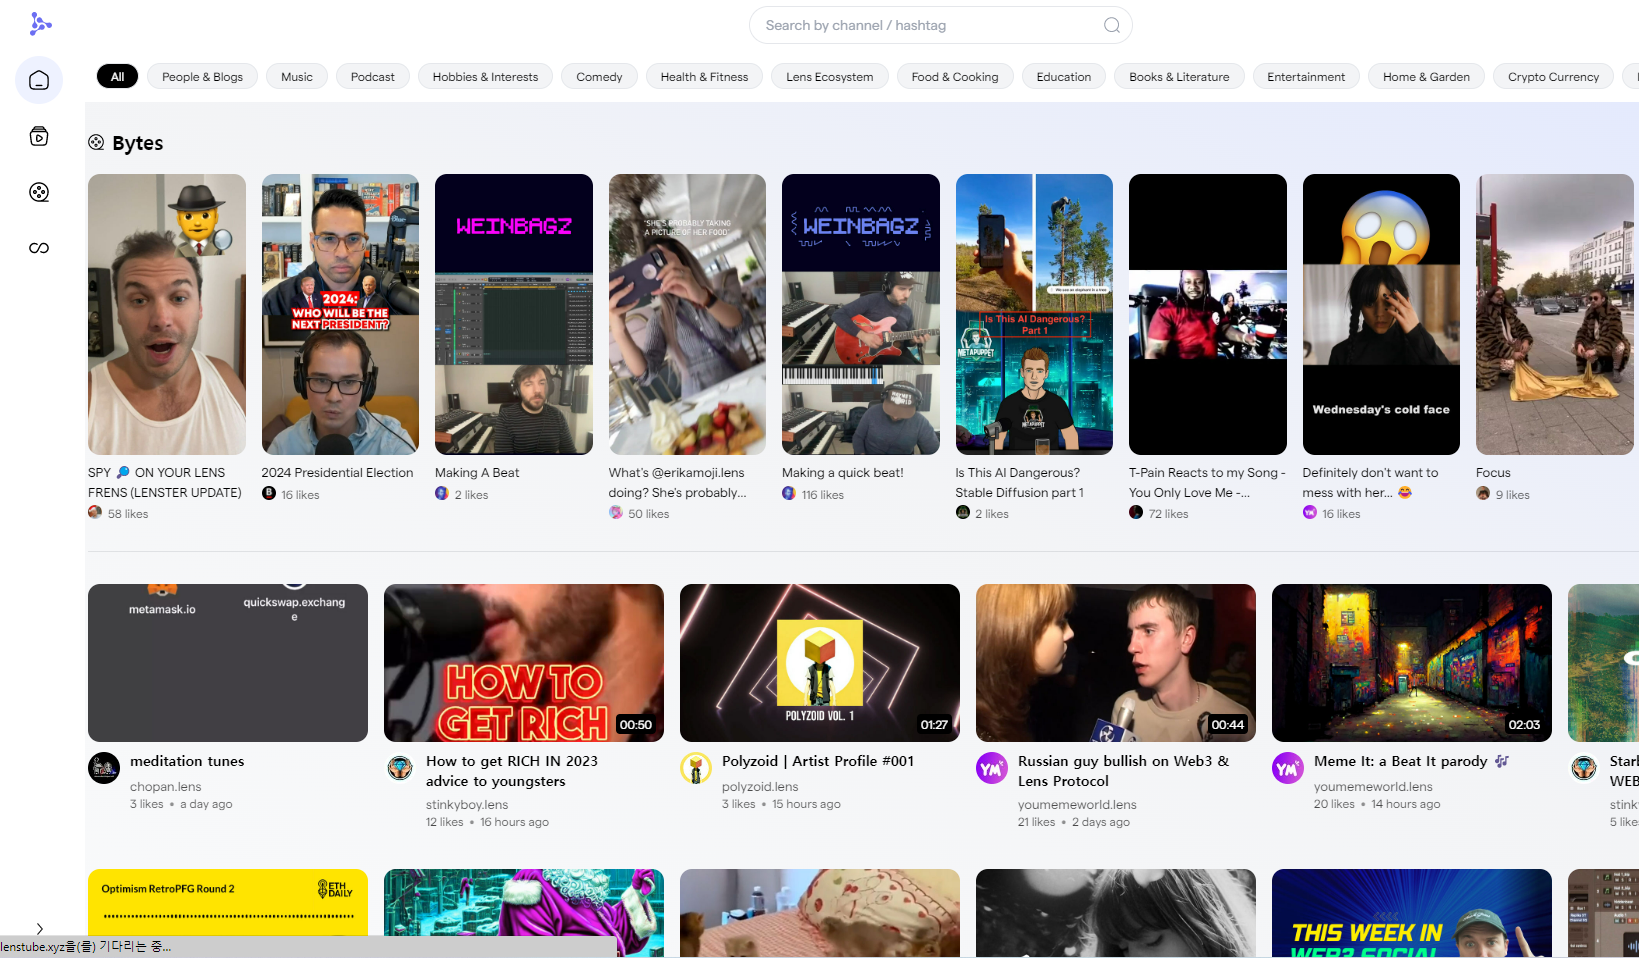The width and height of the screenshot is (1639, 958).
Task: Visit the stinkyboy.lens channel link
Action: point(467,805)
